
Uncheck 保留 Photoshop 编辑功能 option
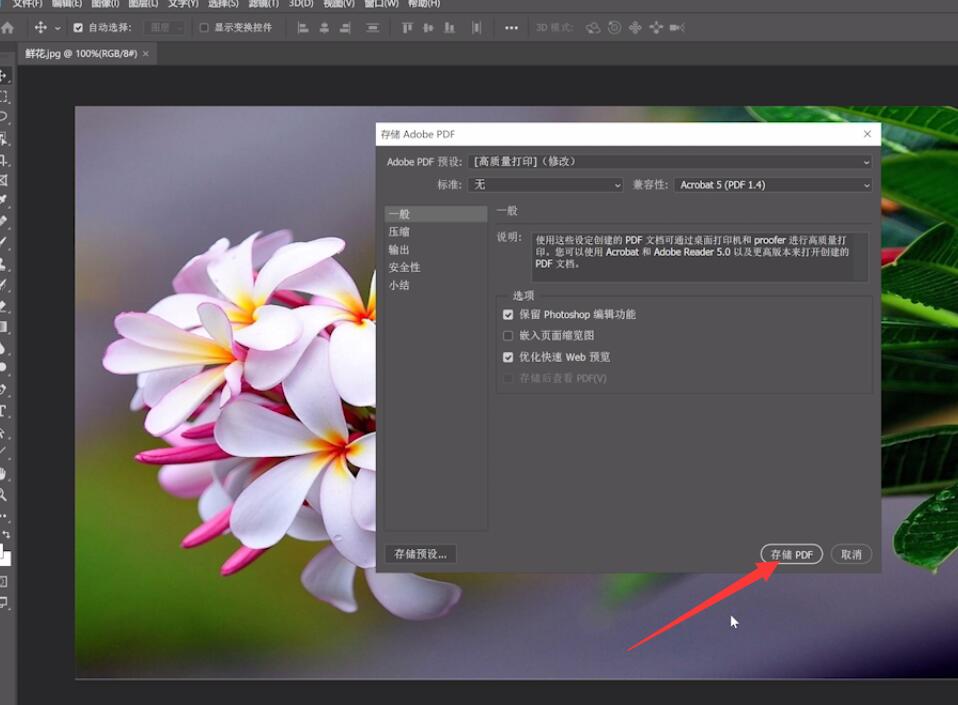(x=508, y=315)
